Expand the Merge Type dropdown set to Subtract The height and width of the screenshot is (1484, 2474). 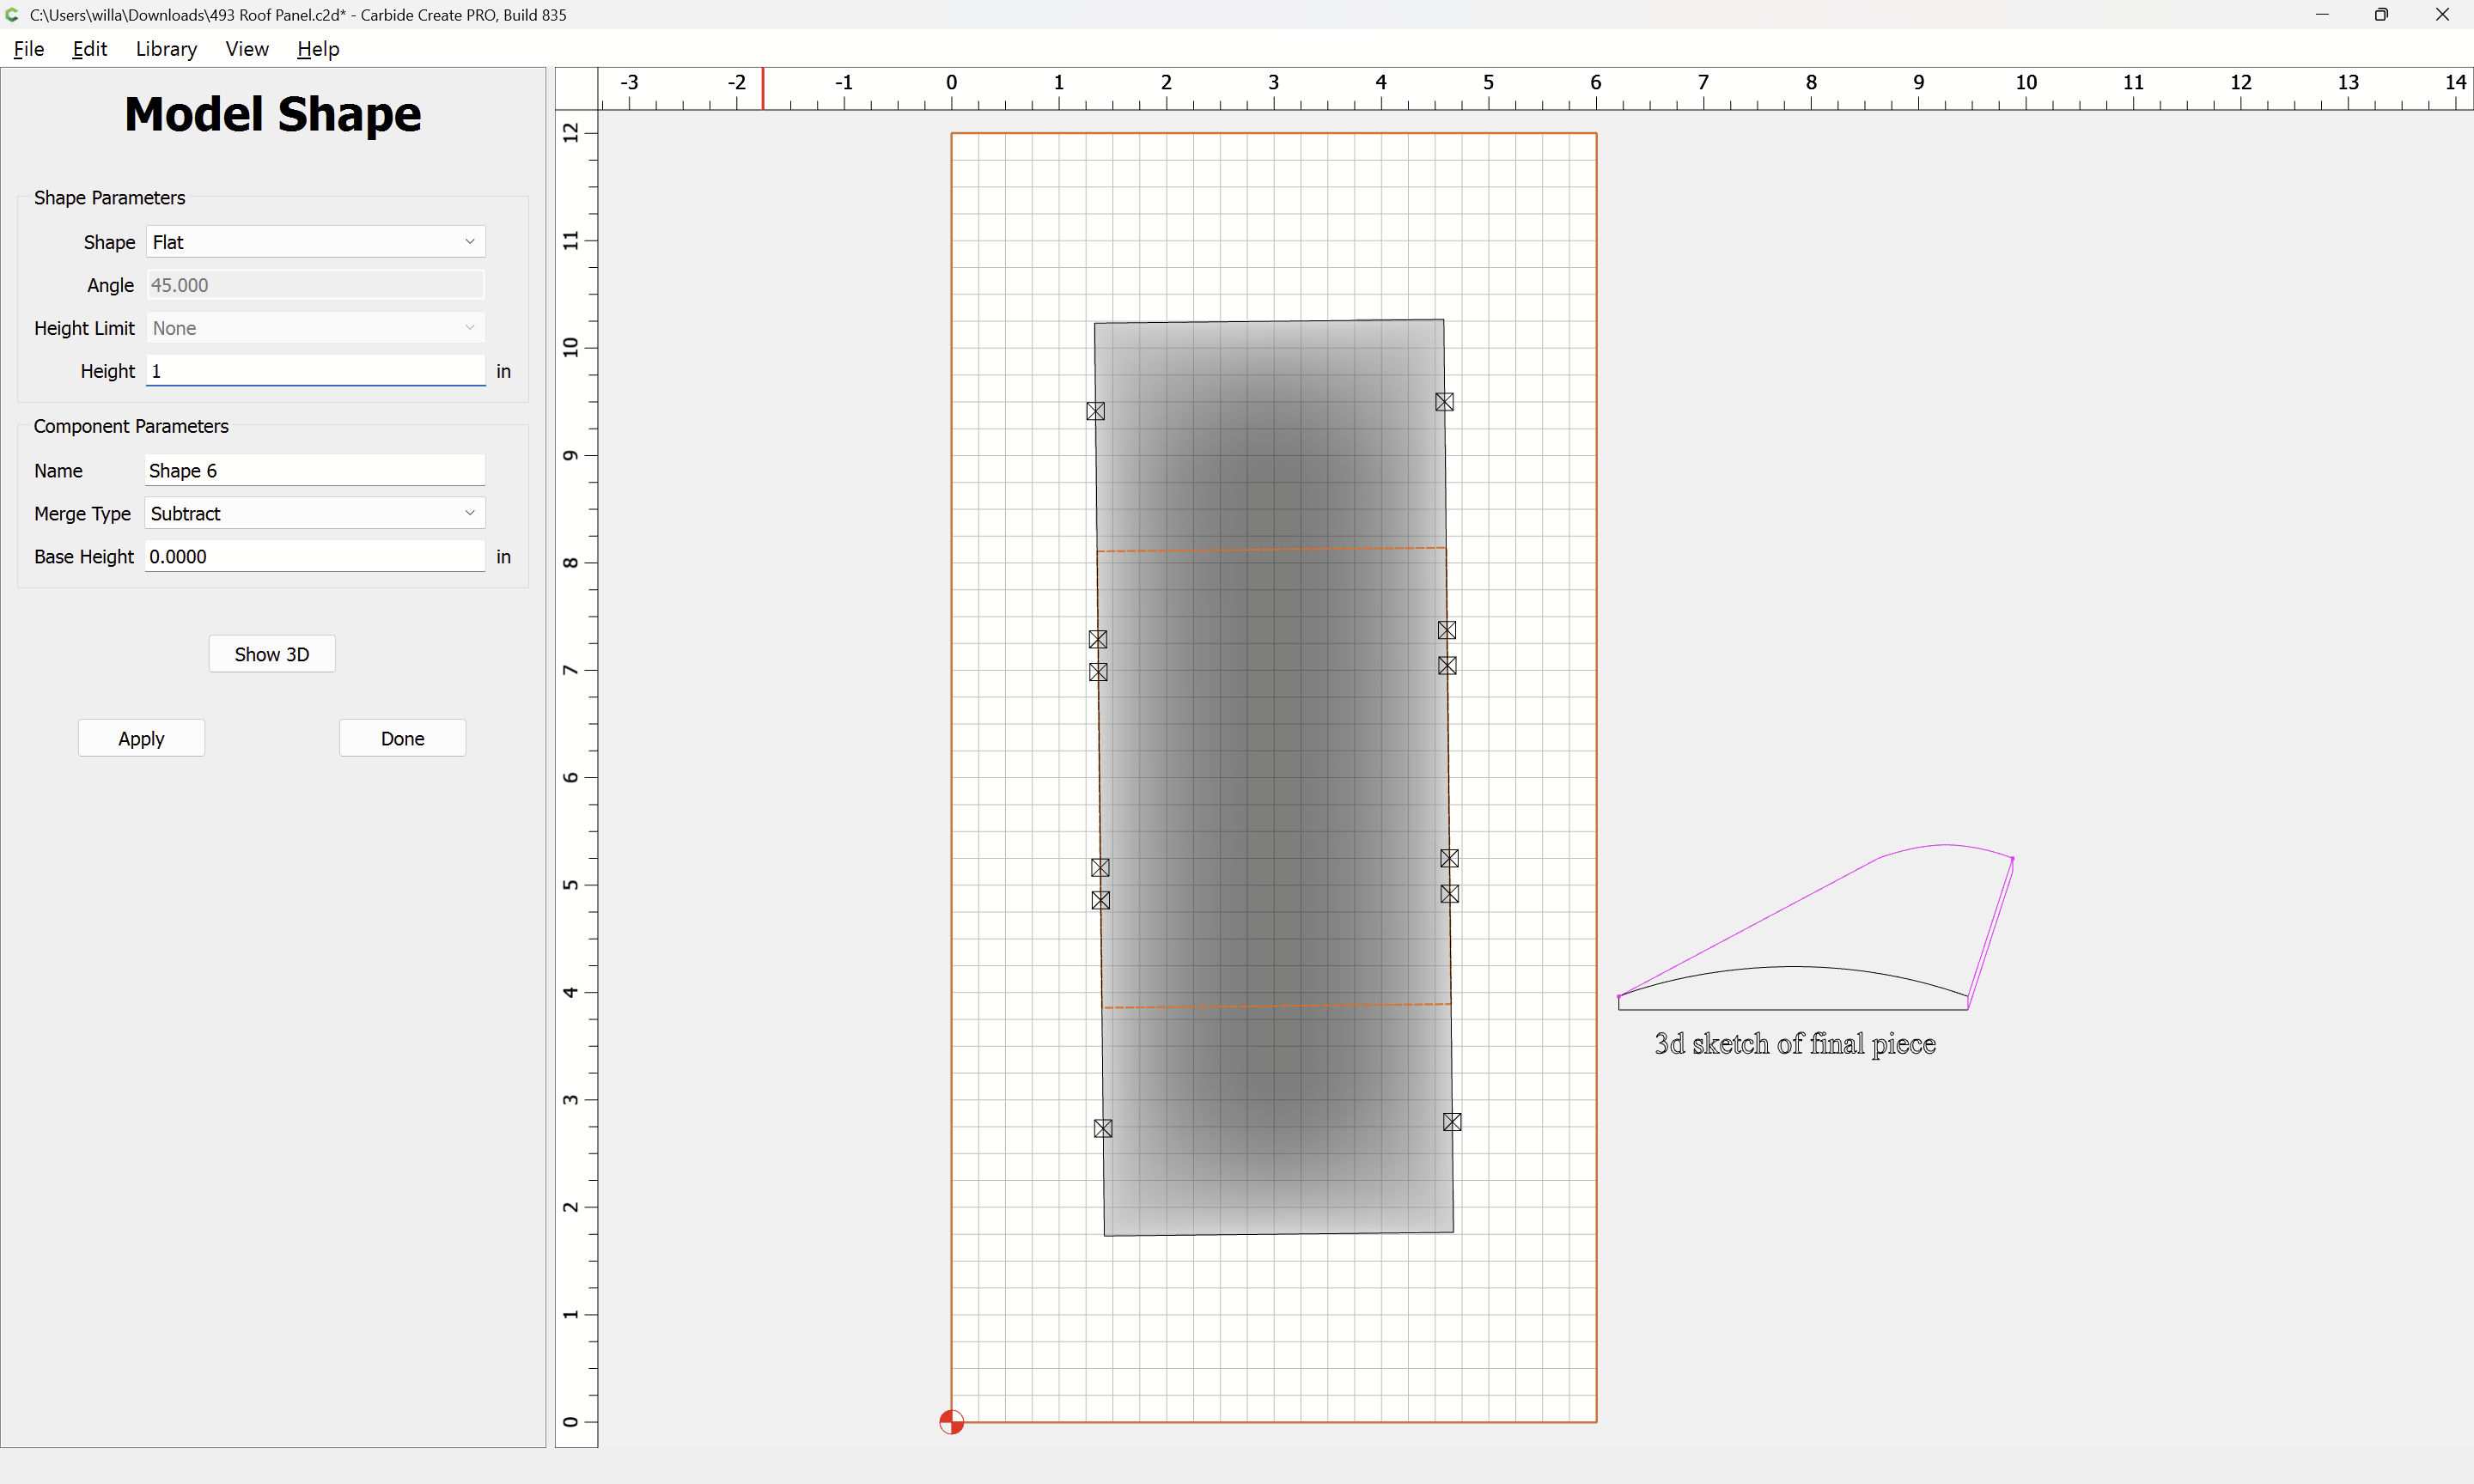pos(315,513)
